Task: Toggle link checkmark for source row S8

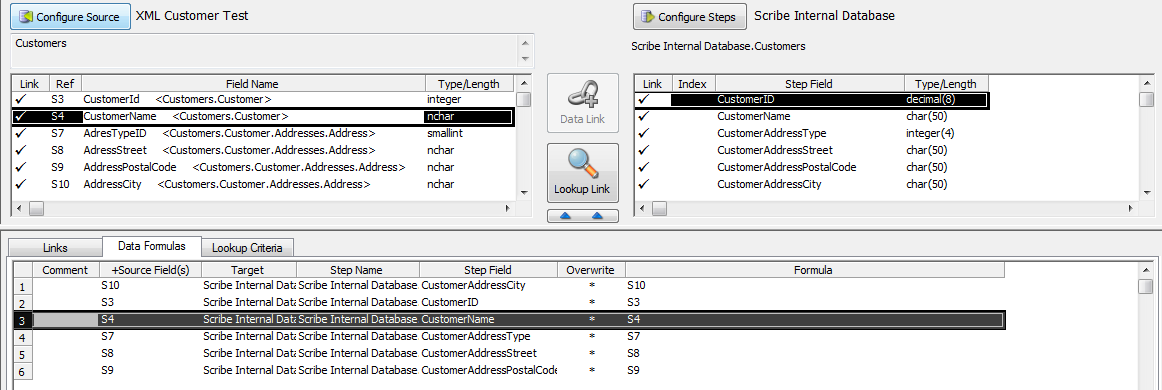Action: pos(21,150)
